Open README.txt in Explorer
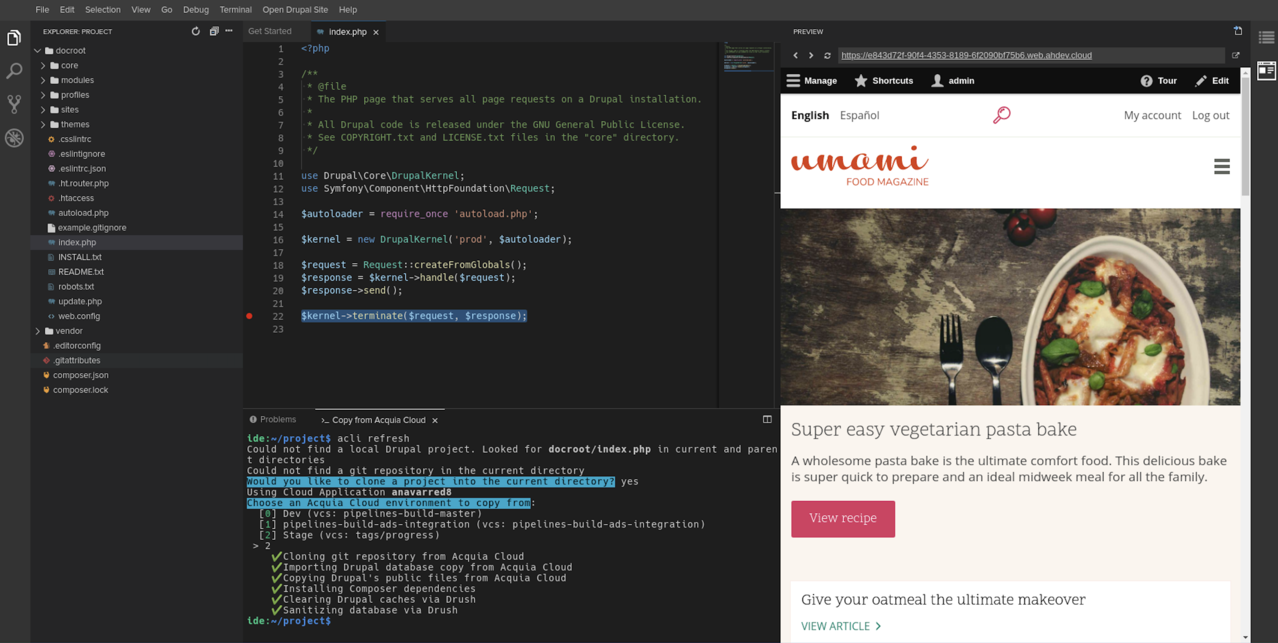Viewport: 1278px width, 643px height. coord(80,272)
